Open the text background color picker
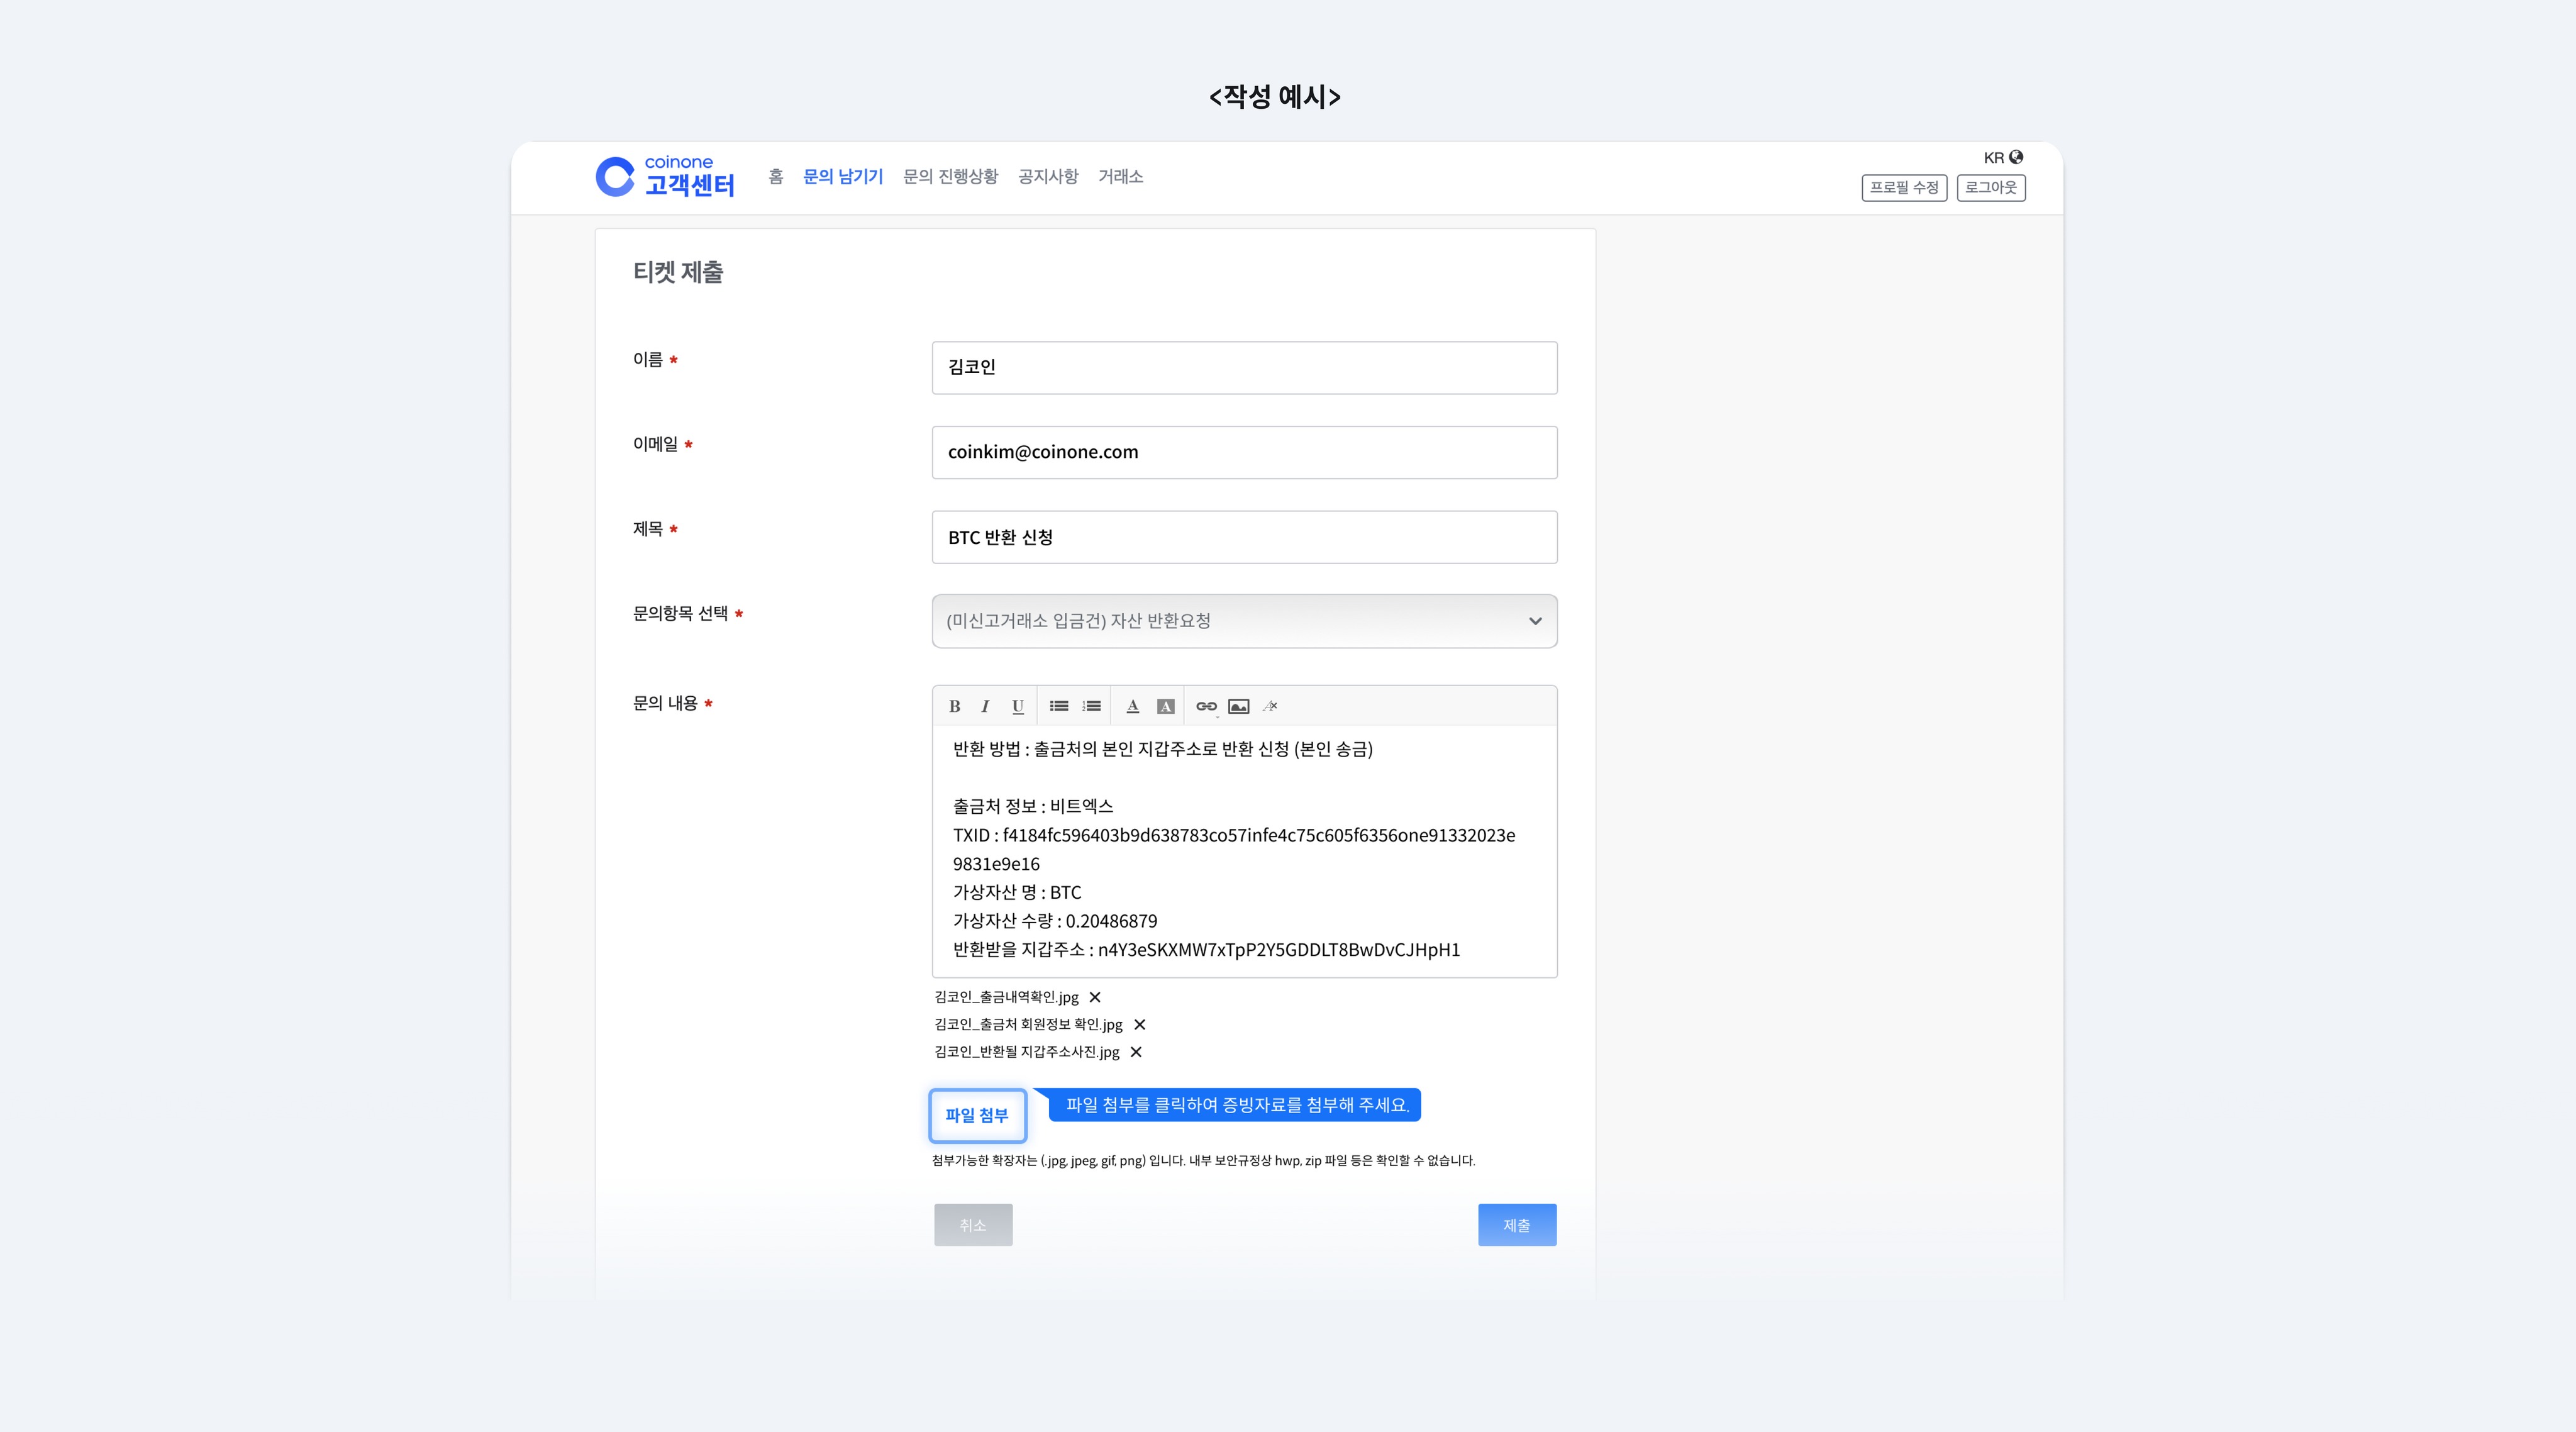The height and width of the screenshot is (1432, 2576). tap(1165, 706)
